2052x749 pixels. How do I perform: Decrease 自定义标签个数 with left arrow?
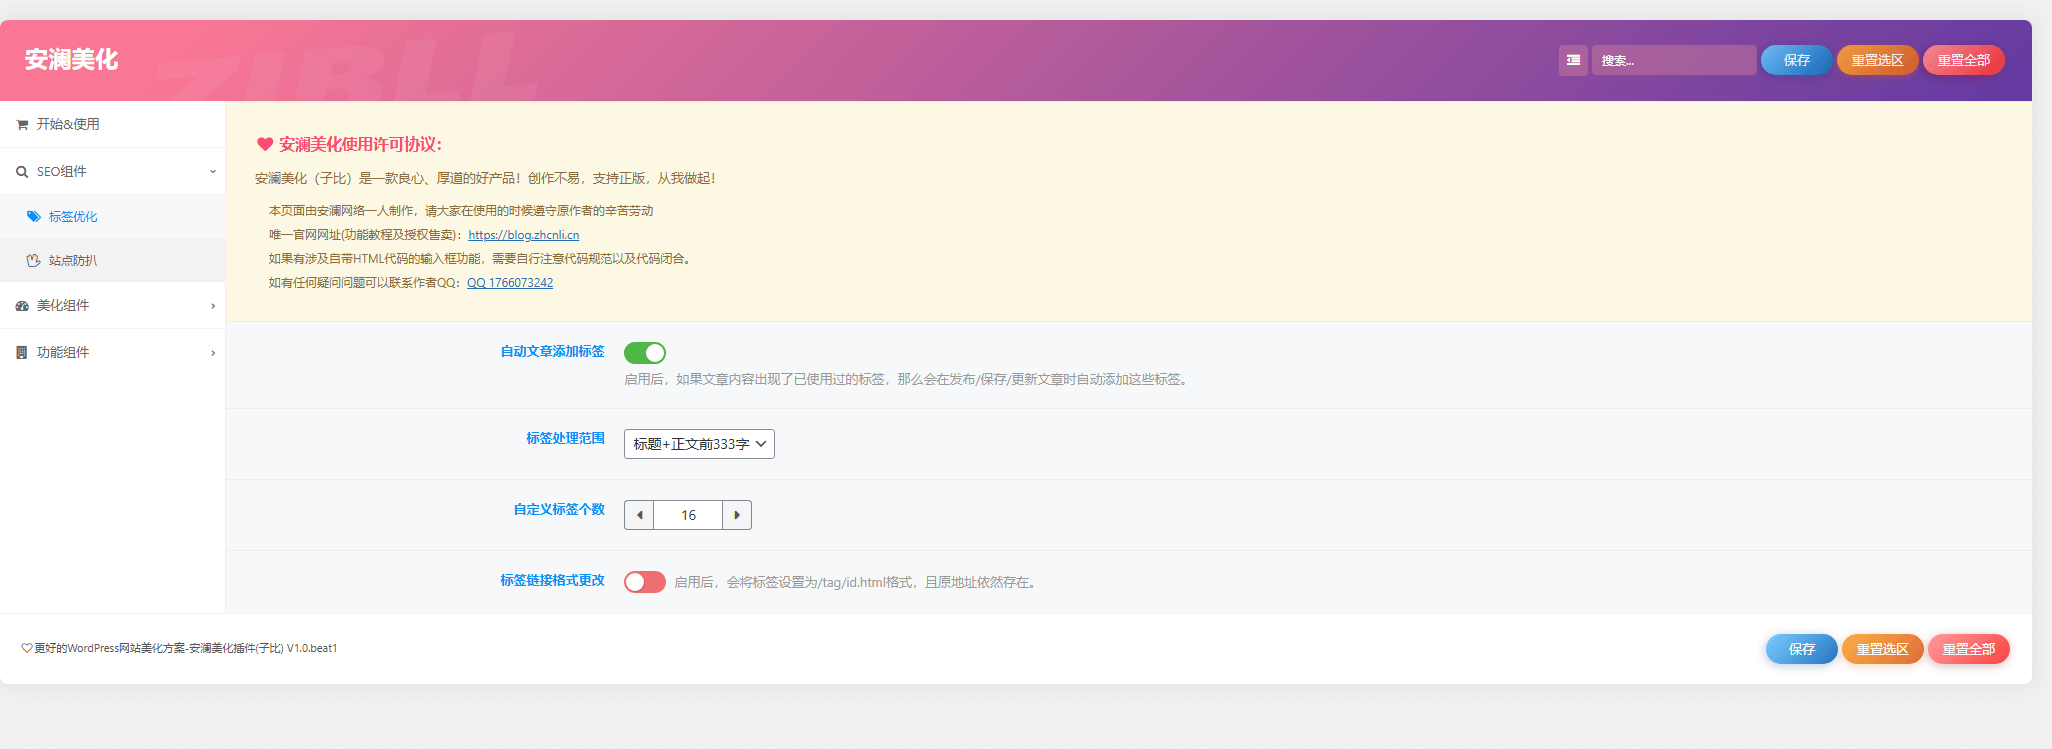point(639,515)
